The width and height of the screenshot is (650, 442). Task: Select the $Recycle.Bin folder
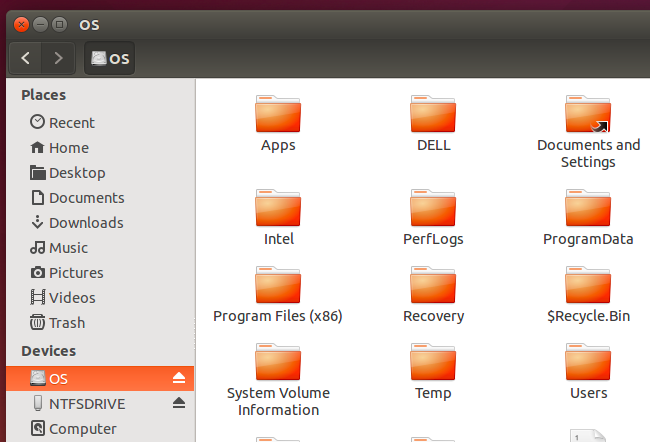[x=588, y=286]
